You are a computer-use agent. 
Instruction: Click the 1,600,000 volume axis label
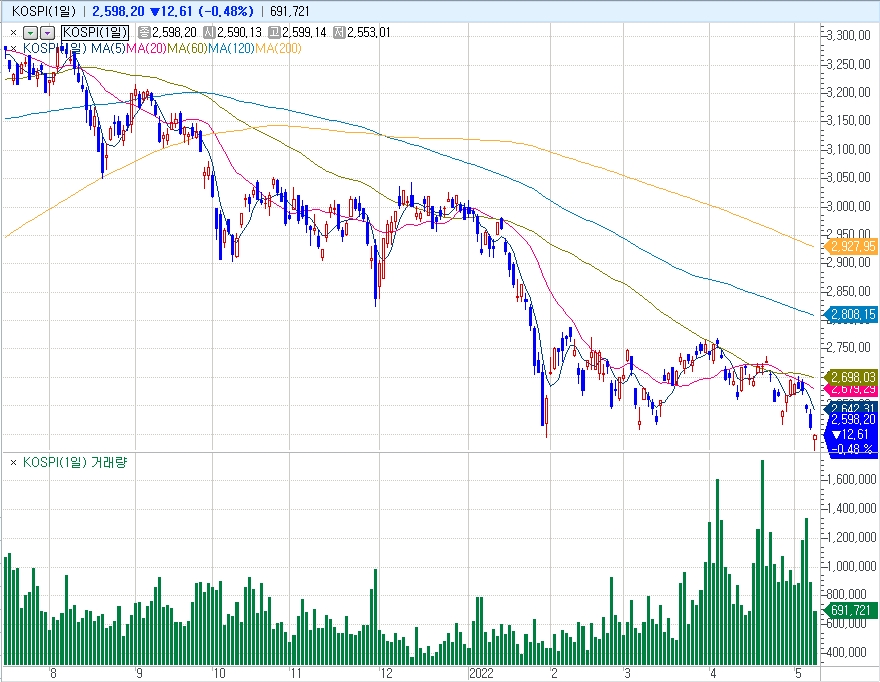(851, 479)
